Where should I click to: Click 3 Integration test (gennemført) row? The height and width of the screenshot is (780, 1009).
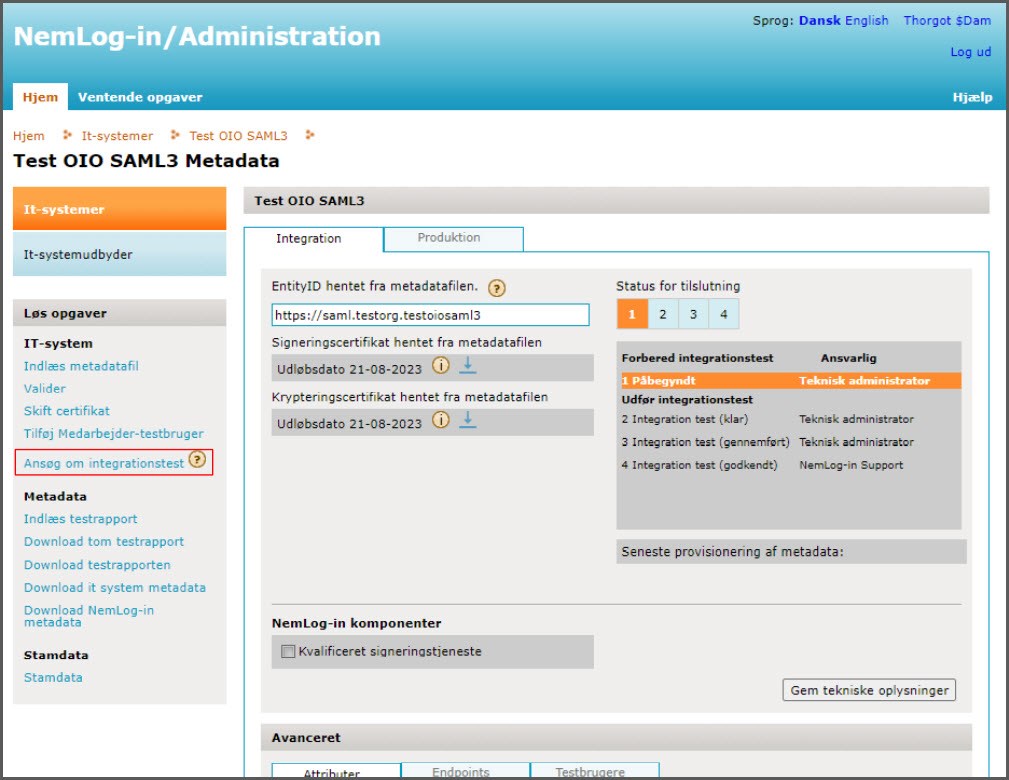[790, 442]
